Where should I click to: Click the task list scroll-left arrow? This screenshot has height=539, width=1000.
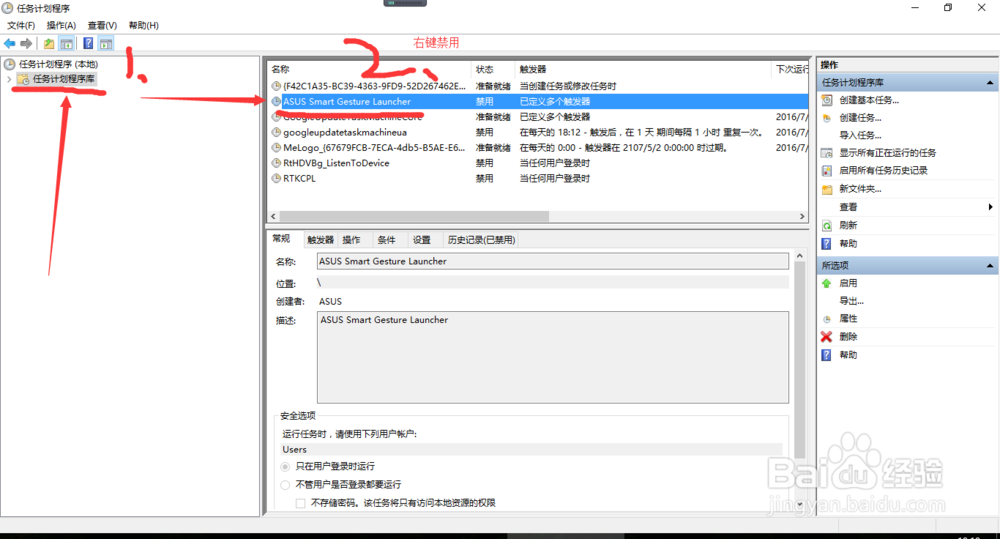point(274,216)
